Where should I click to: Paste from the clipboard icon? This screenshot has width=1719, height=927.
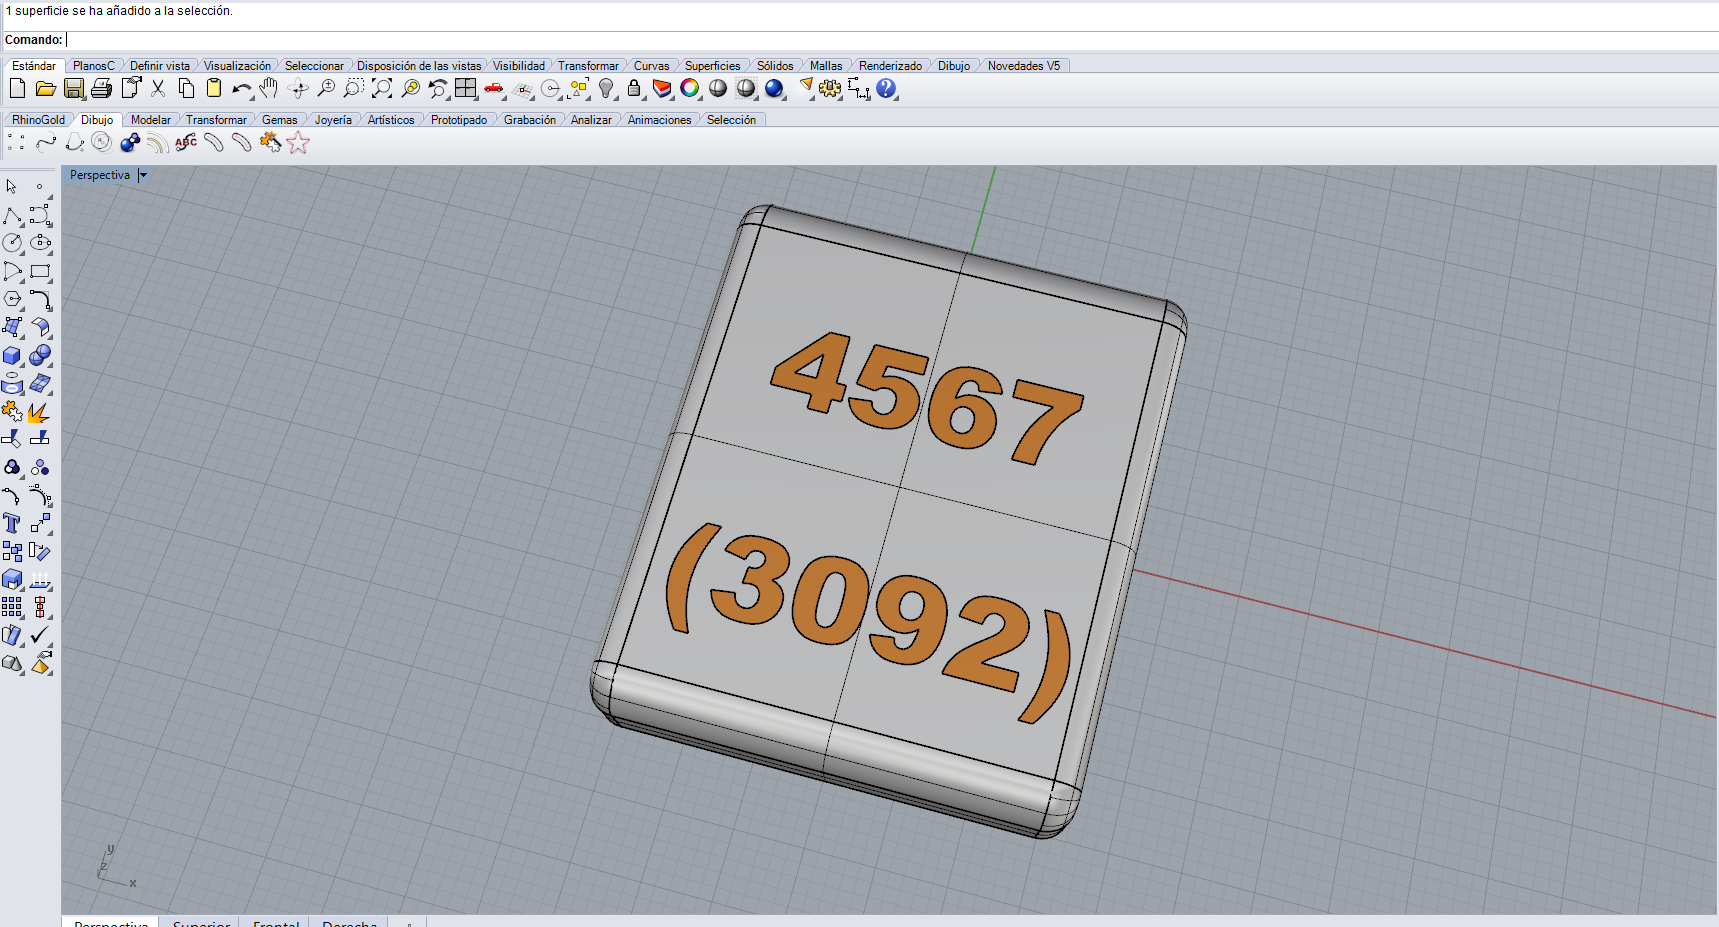click(x=213, y=89)
